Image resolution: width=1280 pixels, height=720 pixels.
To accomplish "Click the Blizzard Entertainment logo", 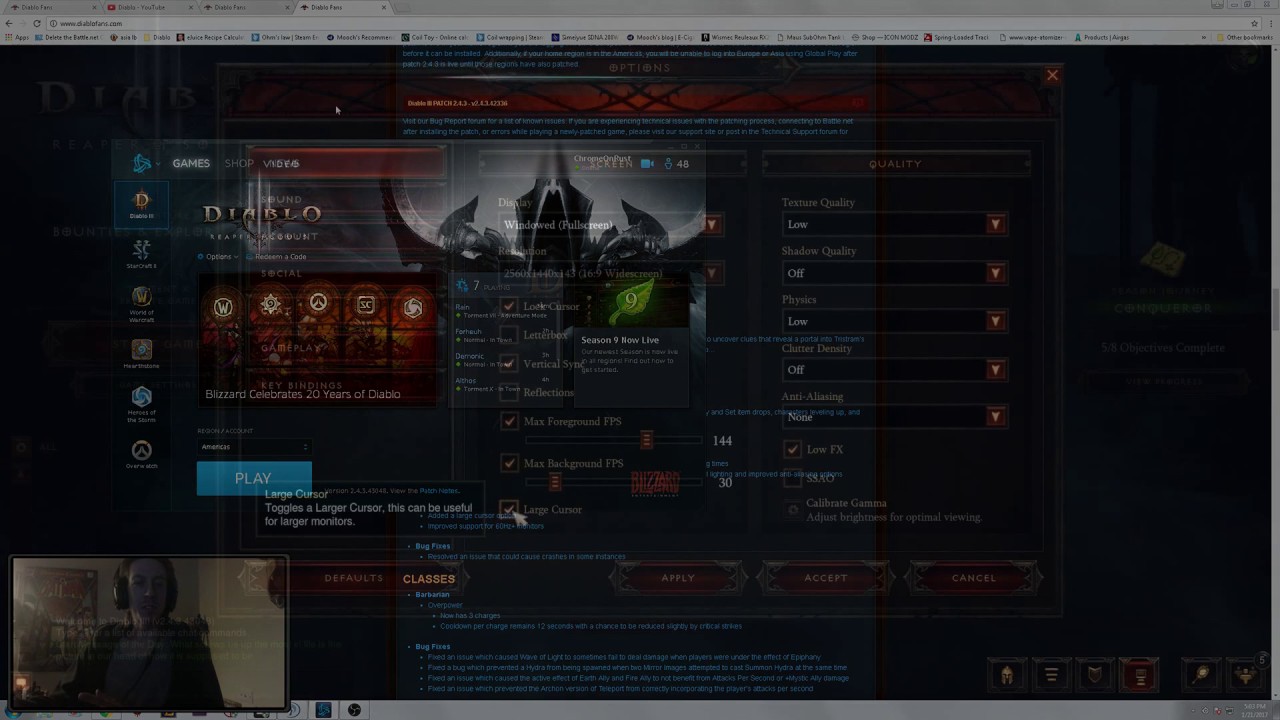I will coord(655,484).
